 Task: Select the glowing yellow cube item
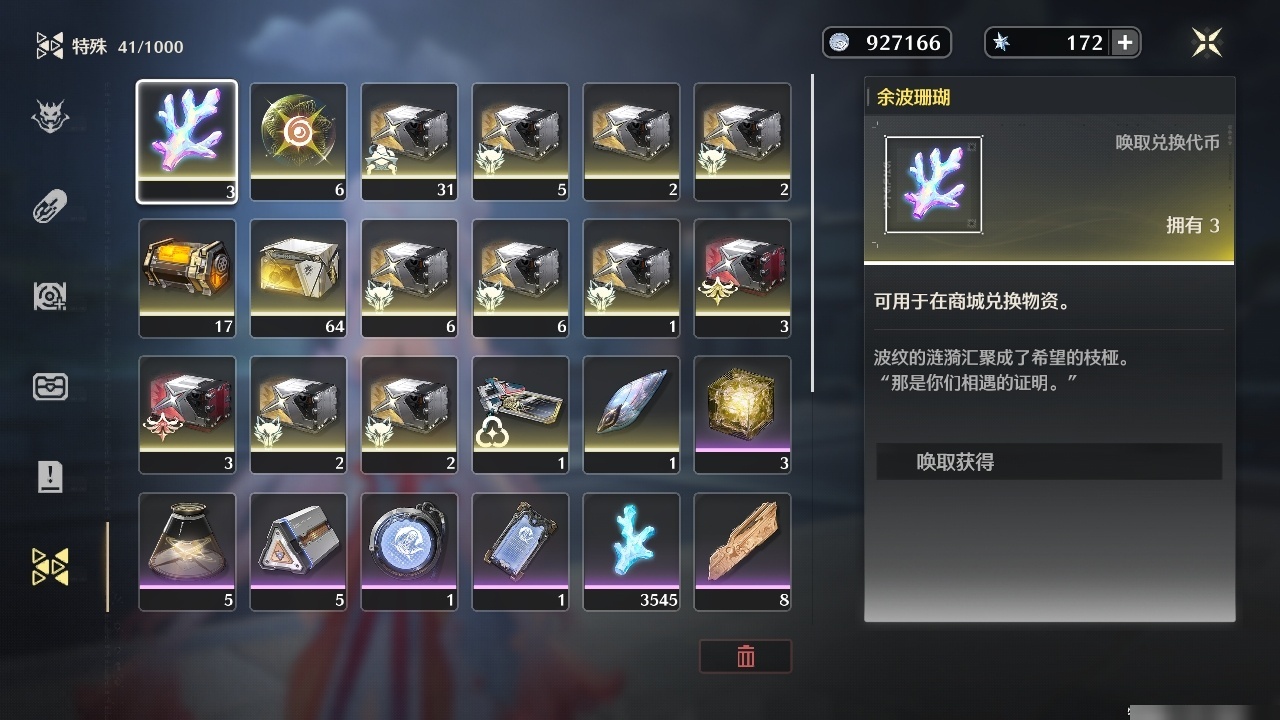click(x=742, y=415)
